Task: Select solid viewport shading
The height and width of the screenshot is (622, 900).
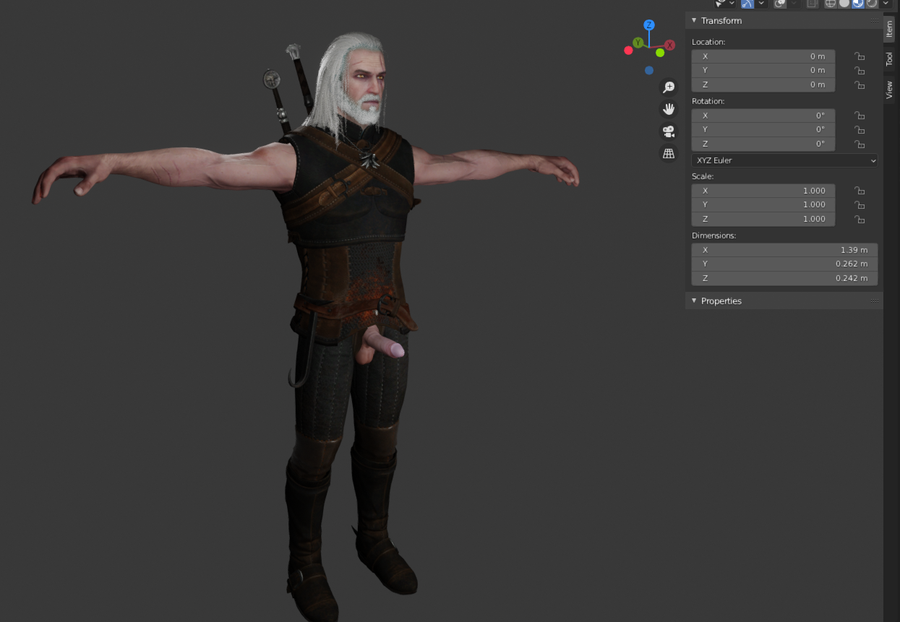Action: [x=844, y=3]
